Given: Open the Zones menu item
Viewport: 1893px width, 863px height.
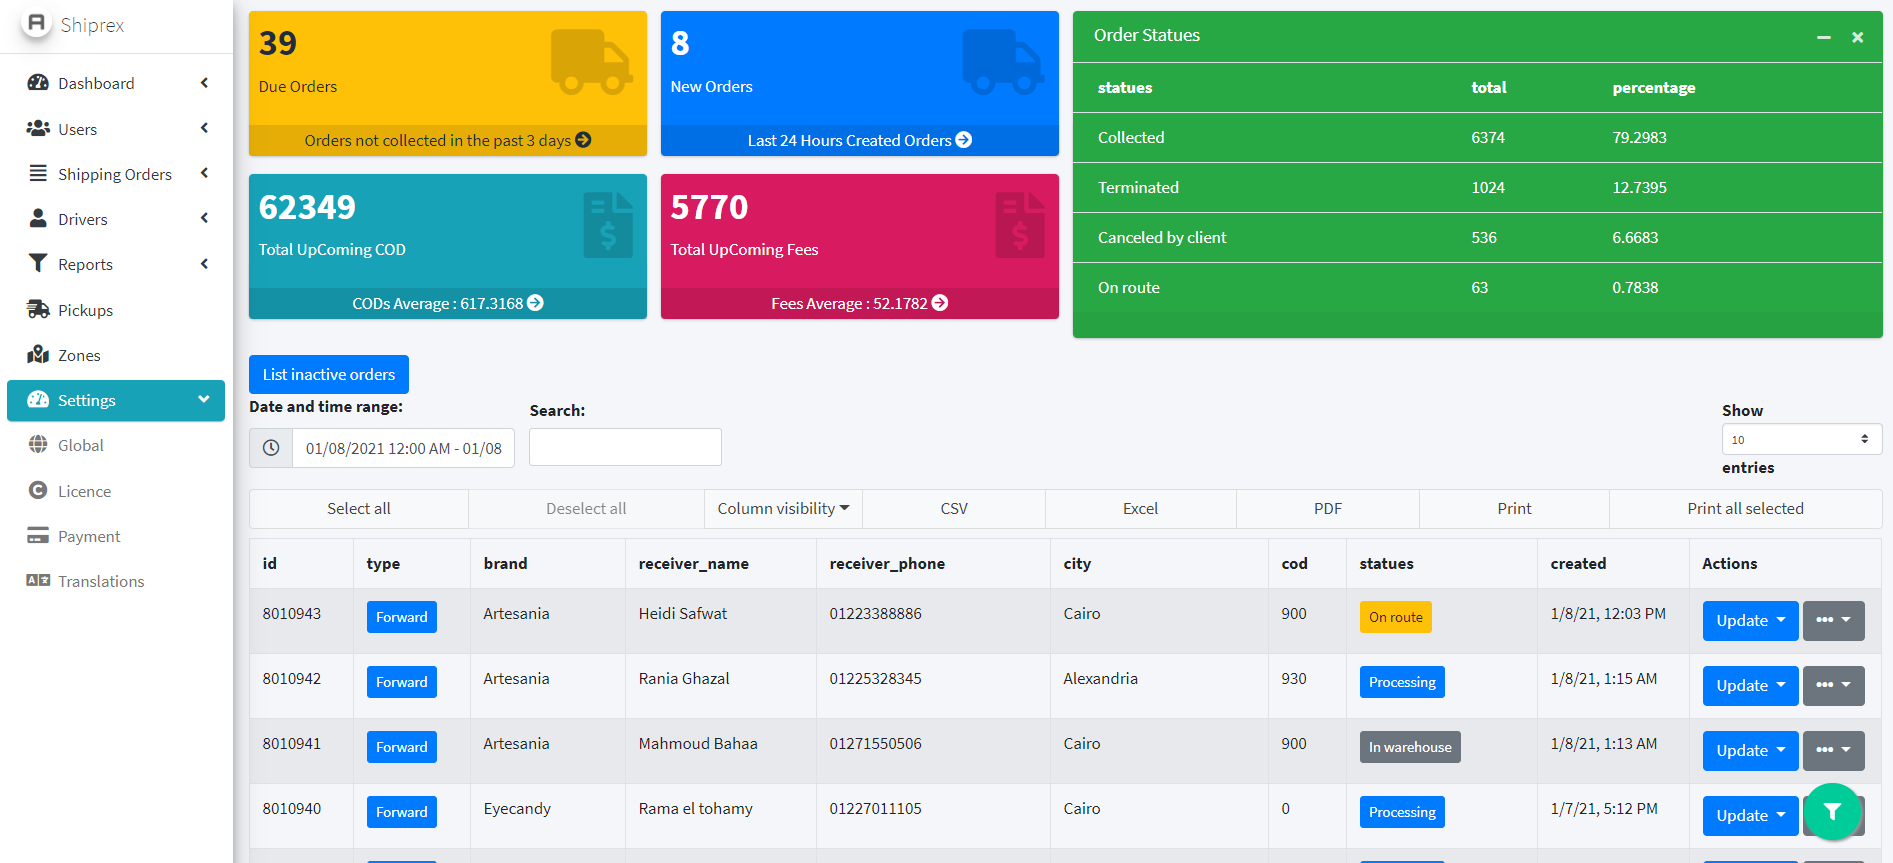Looking at the screenshot, I should click(x=116, y=355).
